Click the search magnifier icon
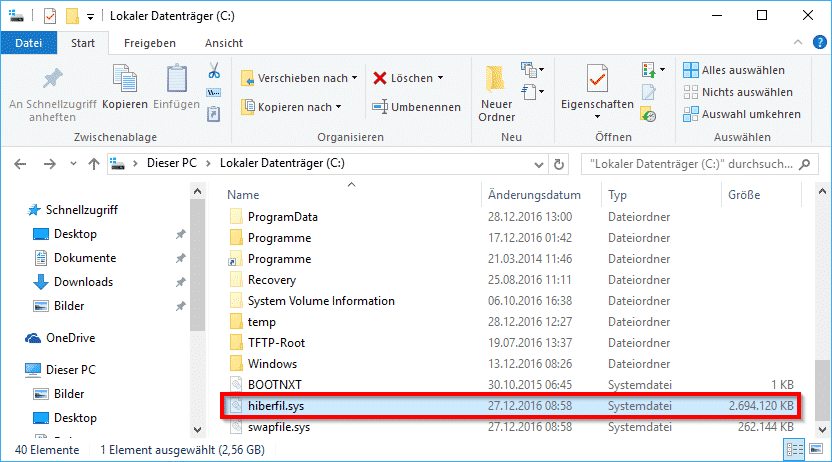The image size is (832, 462). pos(805,164)
